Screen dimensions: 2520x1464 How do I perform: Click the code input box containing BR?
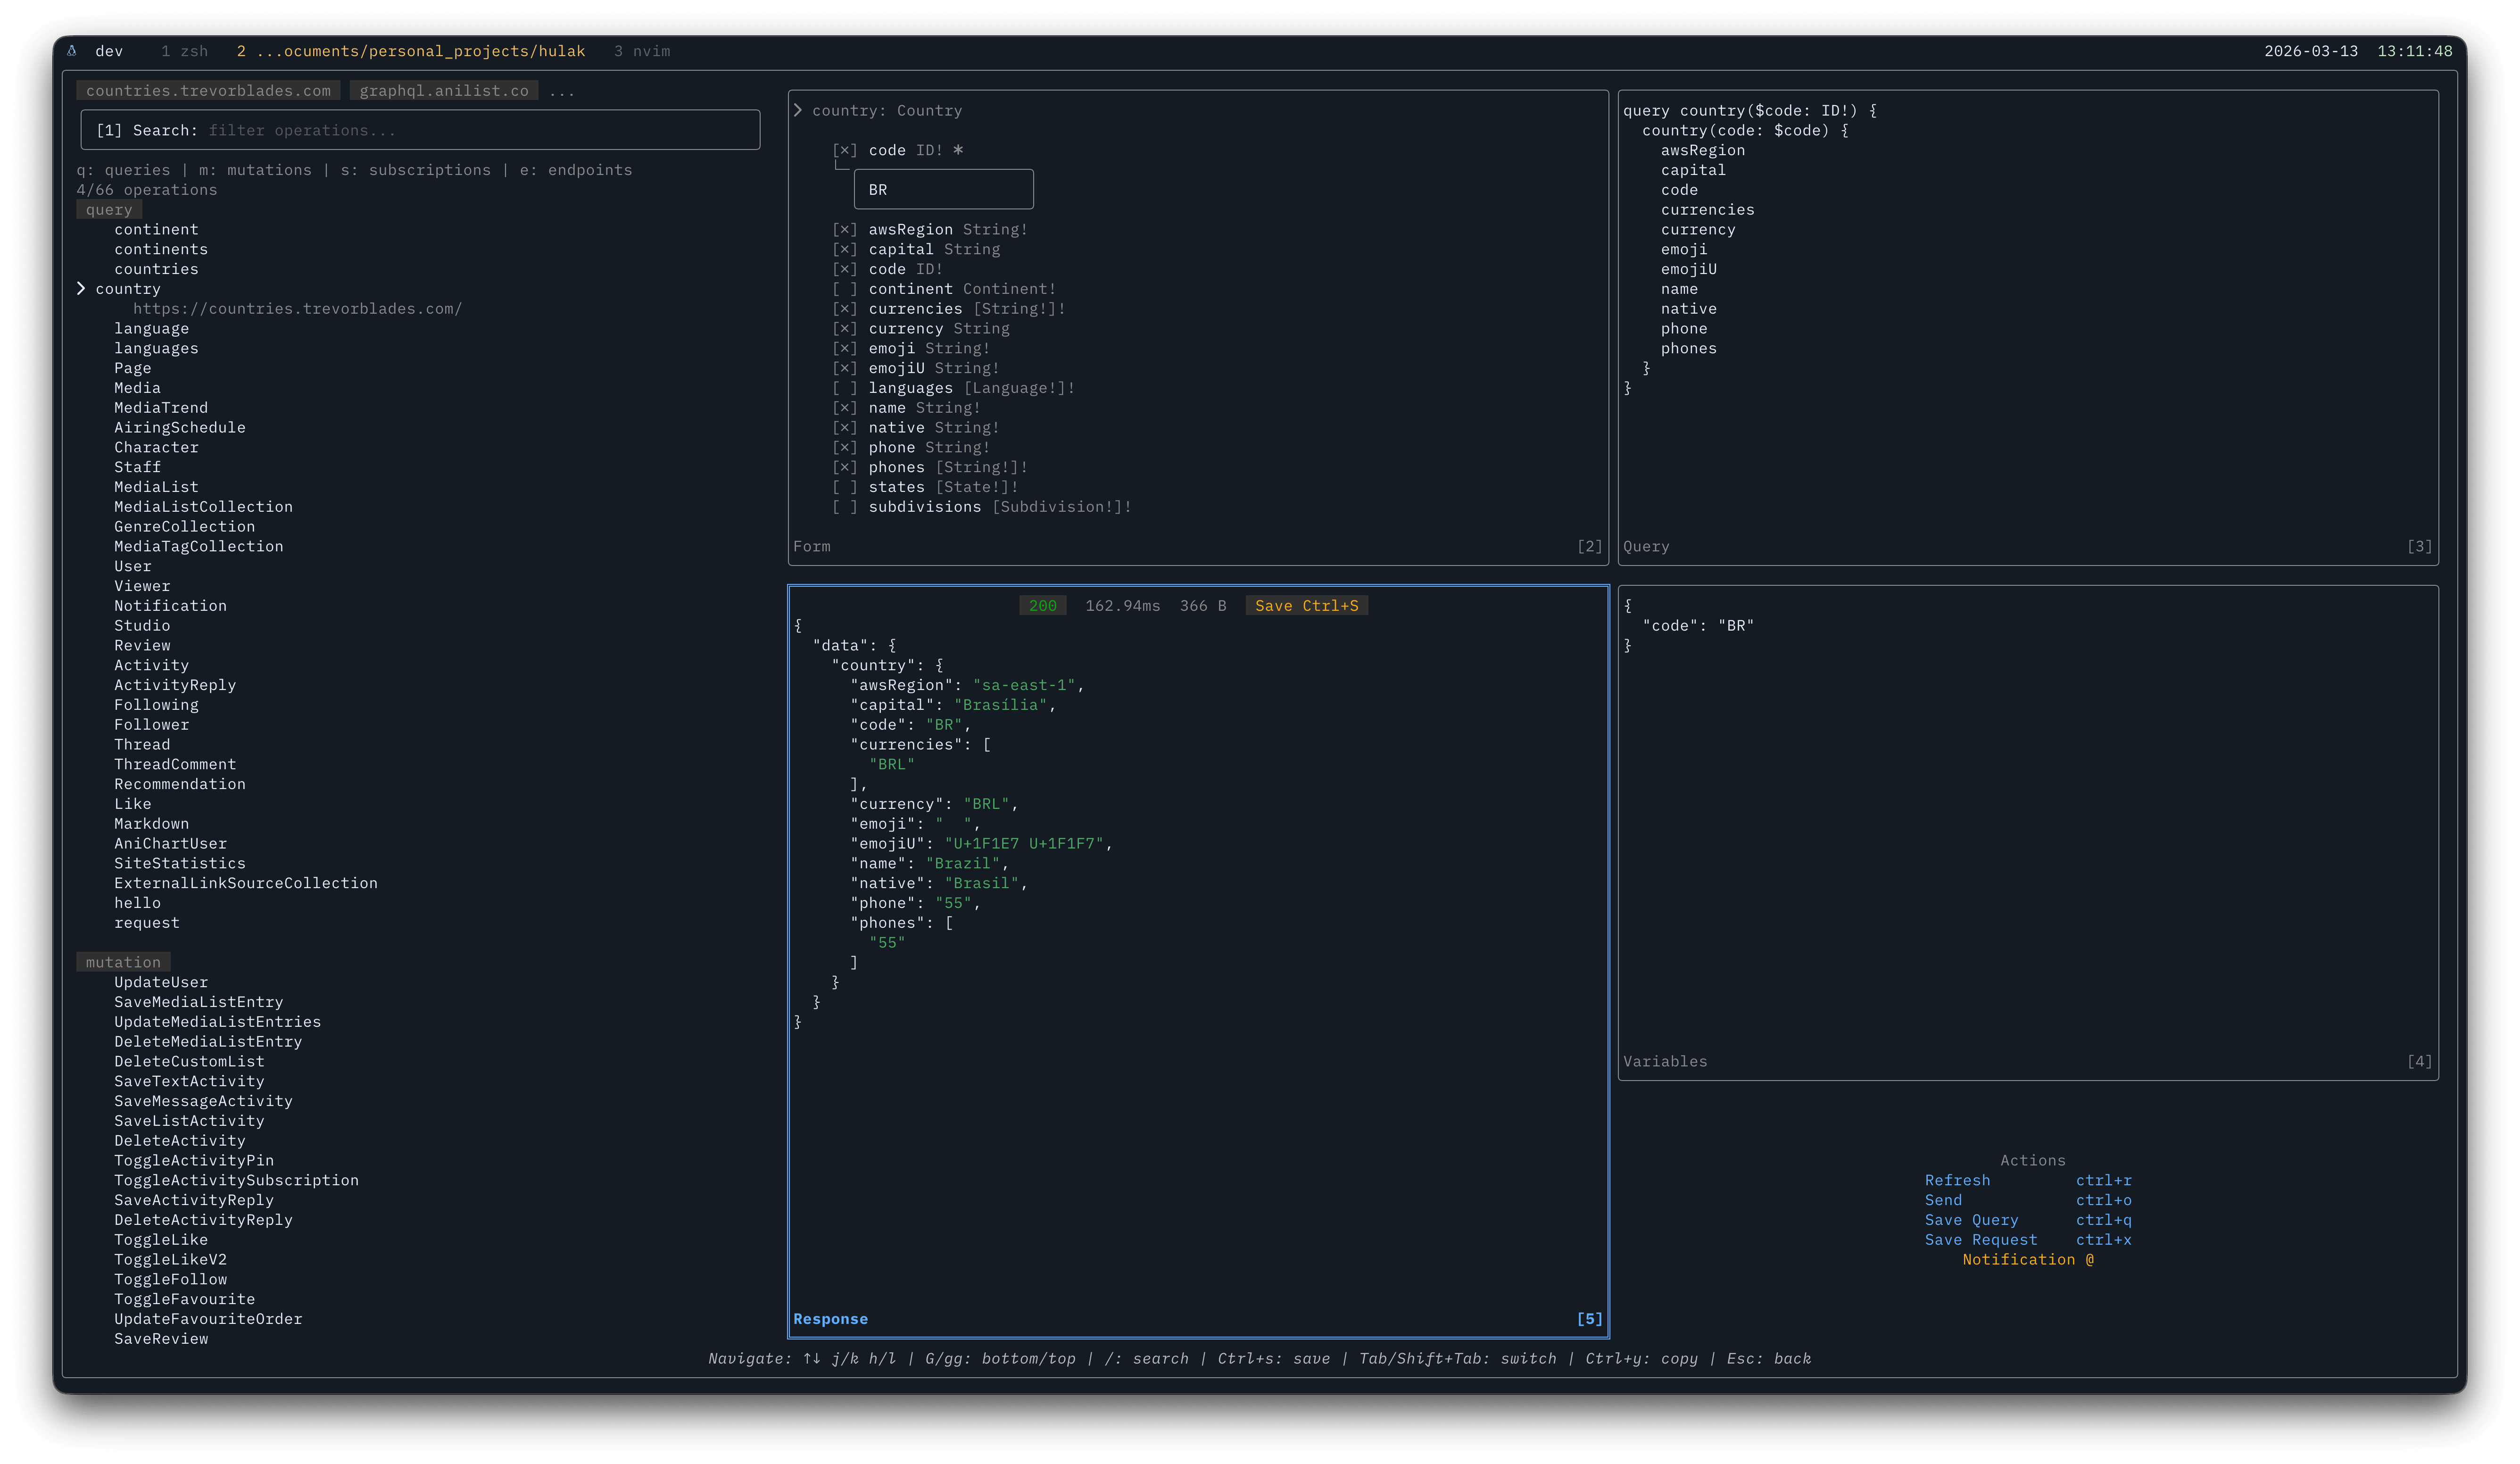943,190
